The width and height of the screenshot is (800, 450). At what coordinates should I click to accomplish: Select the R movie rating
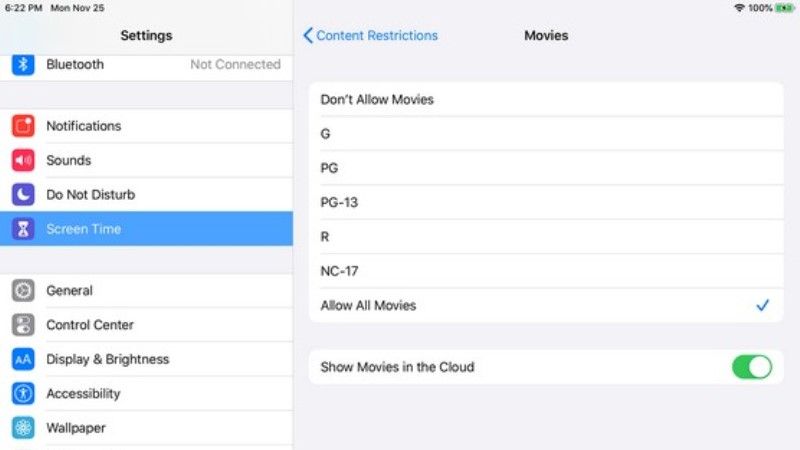[546, 237]
